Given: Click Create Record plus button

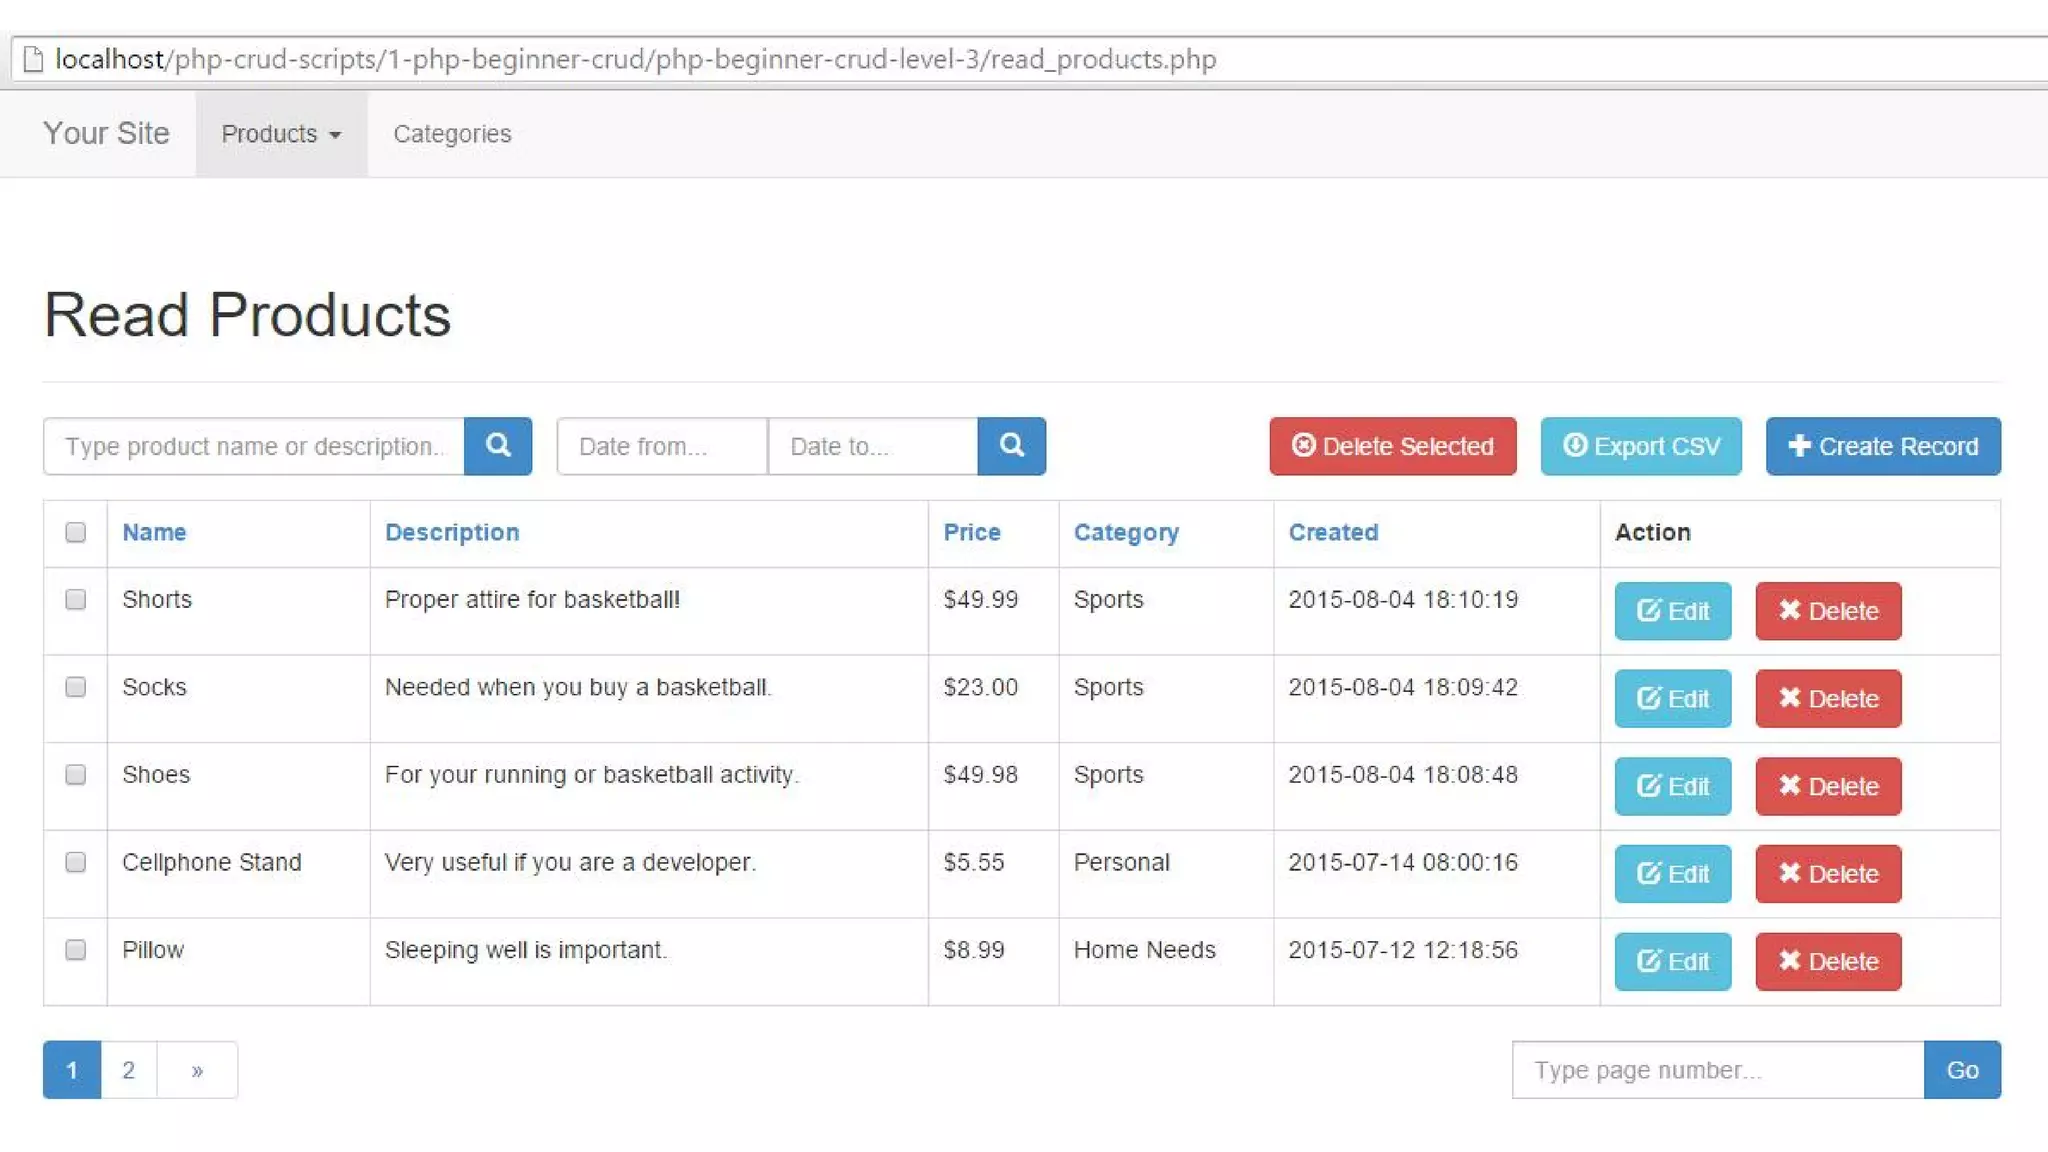Looking at the screenshot, I should tap(1882, 446).
